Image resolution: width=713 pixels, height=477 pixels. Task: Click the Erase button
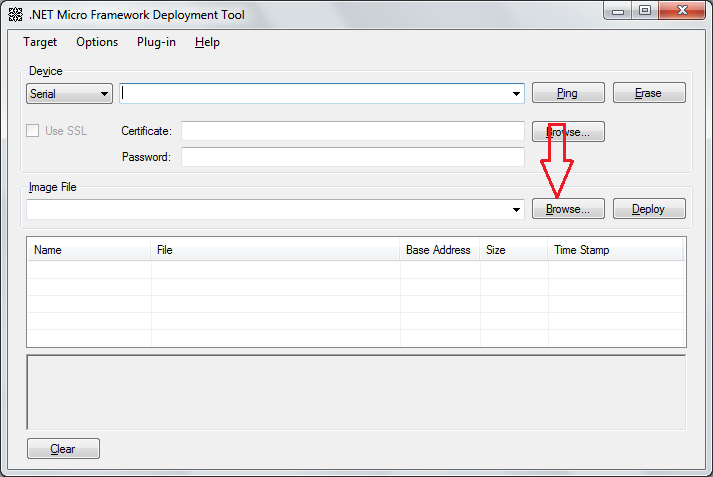click(649, 93)
